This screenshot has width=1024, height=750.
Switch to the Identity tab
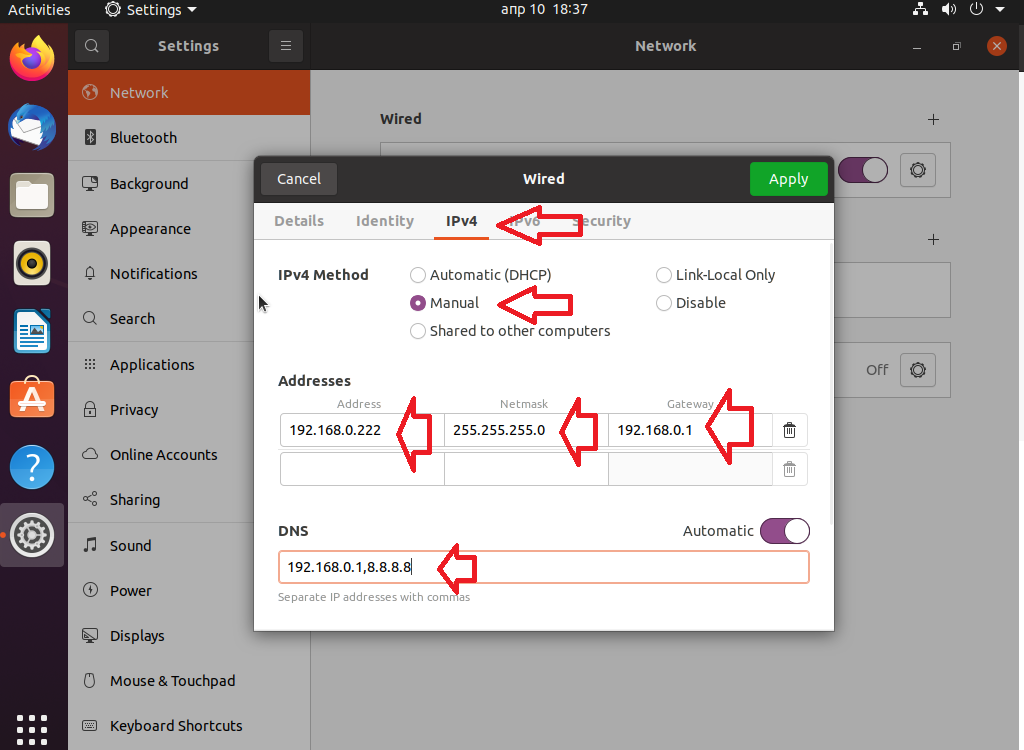click(385, 221)
